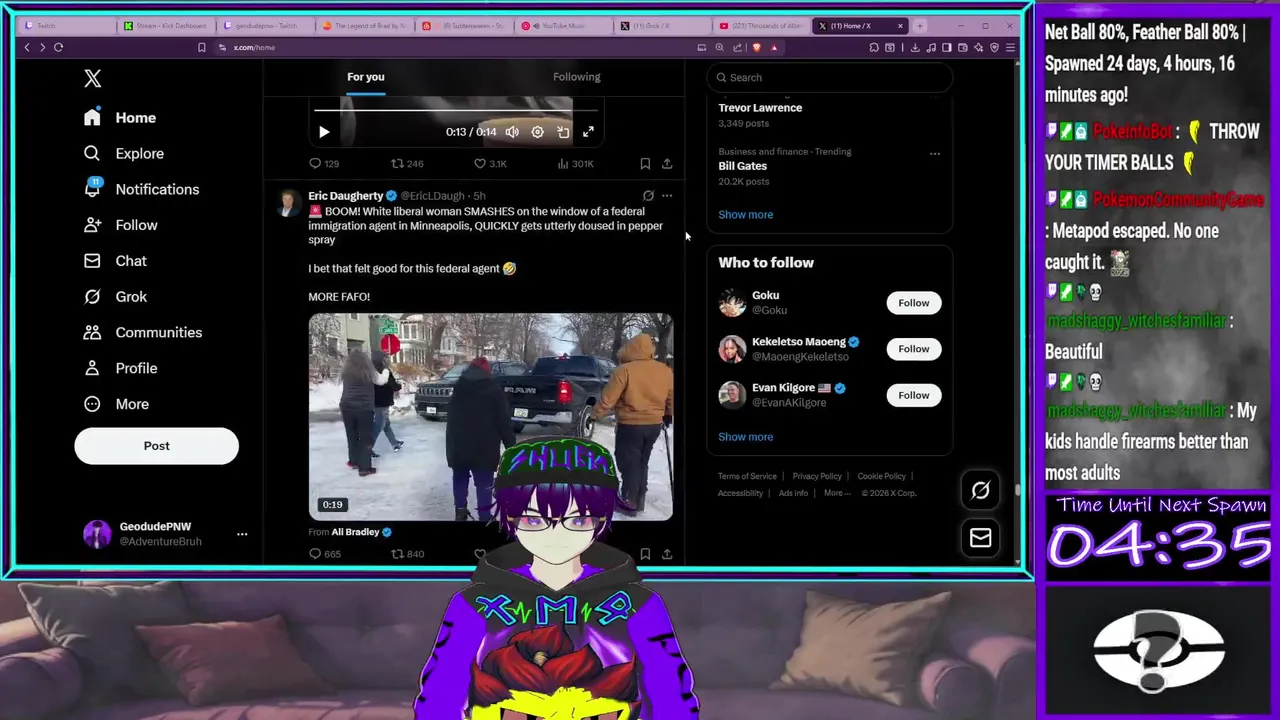This screenshot has height=720, width=1280.
Task: Show more Who to follow suggestions
Action: pos(745,437)
